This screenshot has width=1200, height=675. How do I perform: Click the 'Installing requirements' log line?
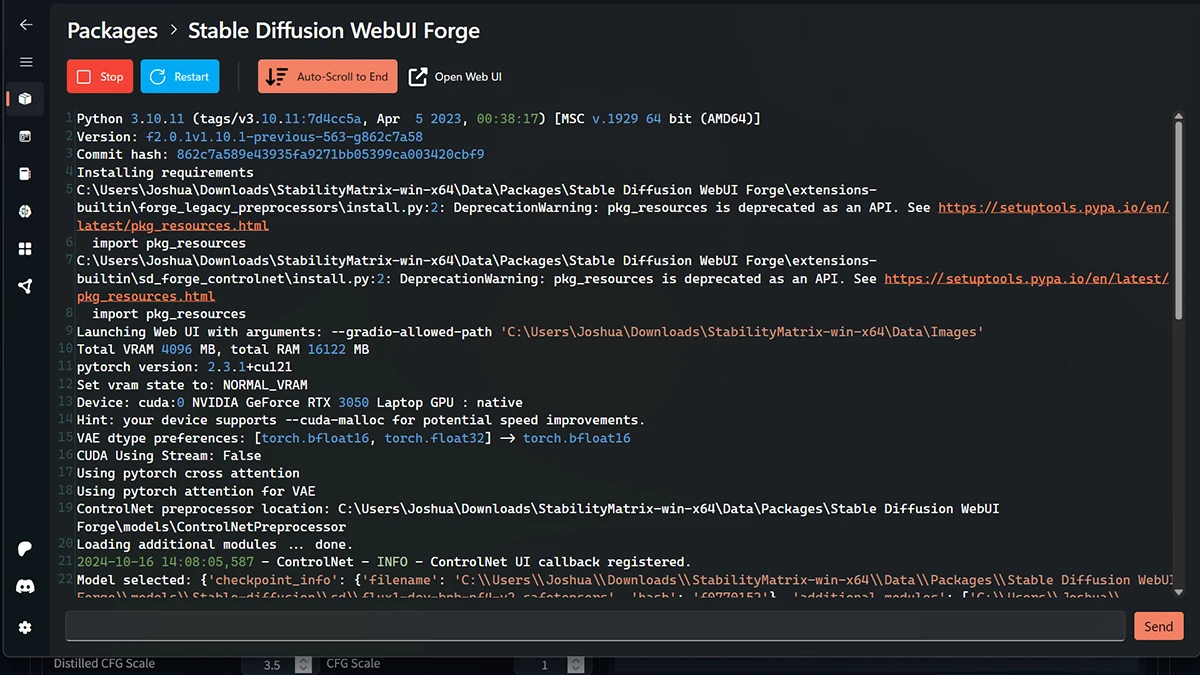[x=165, y=173]
